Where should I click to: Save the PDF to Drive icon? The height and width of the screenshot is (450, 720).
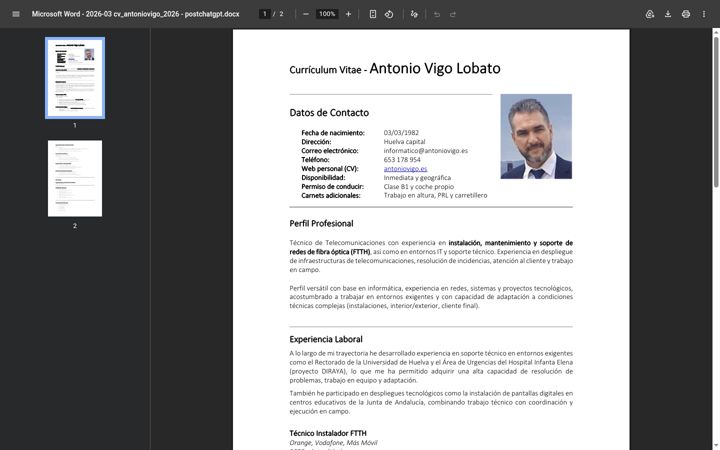click(650, 14)
